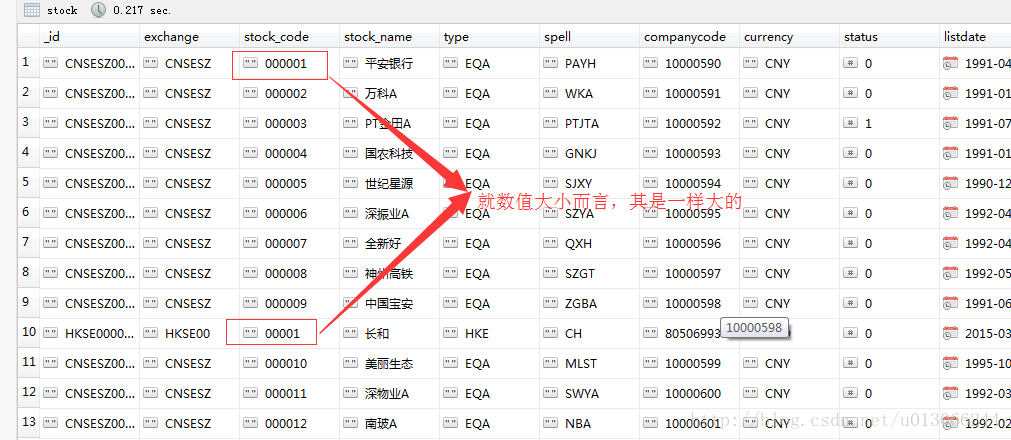Click date icon beside 1992-05 listdate
The image size is (1011, 440).
tap(950, 274)
